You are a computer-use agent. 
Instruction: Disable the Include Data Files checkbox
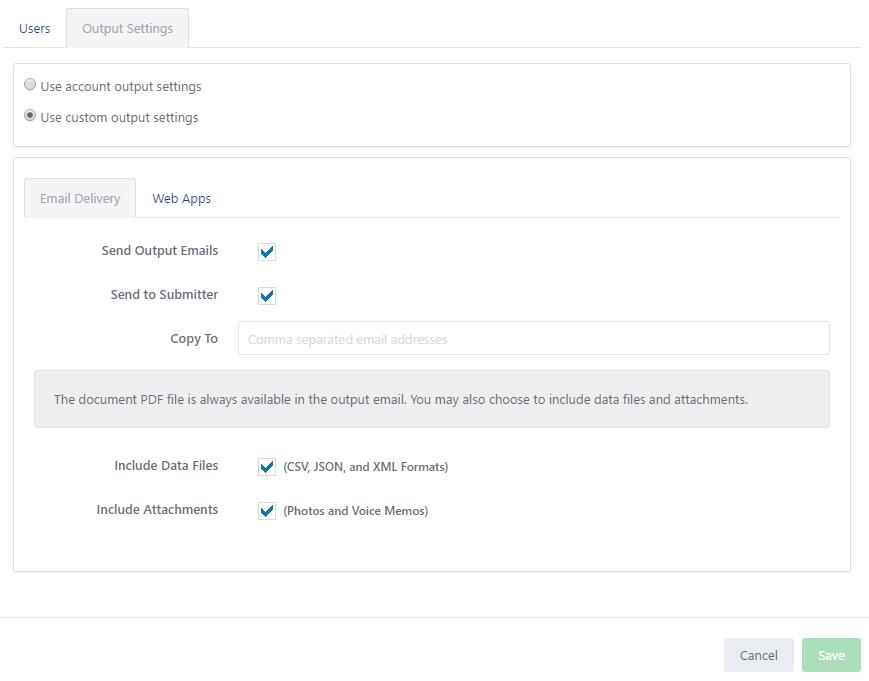click(267, 467)
